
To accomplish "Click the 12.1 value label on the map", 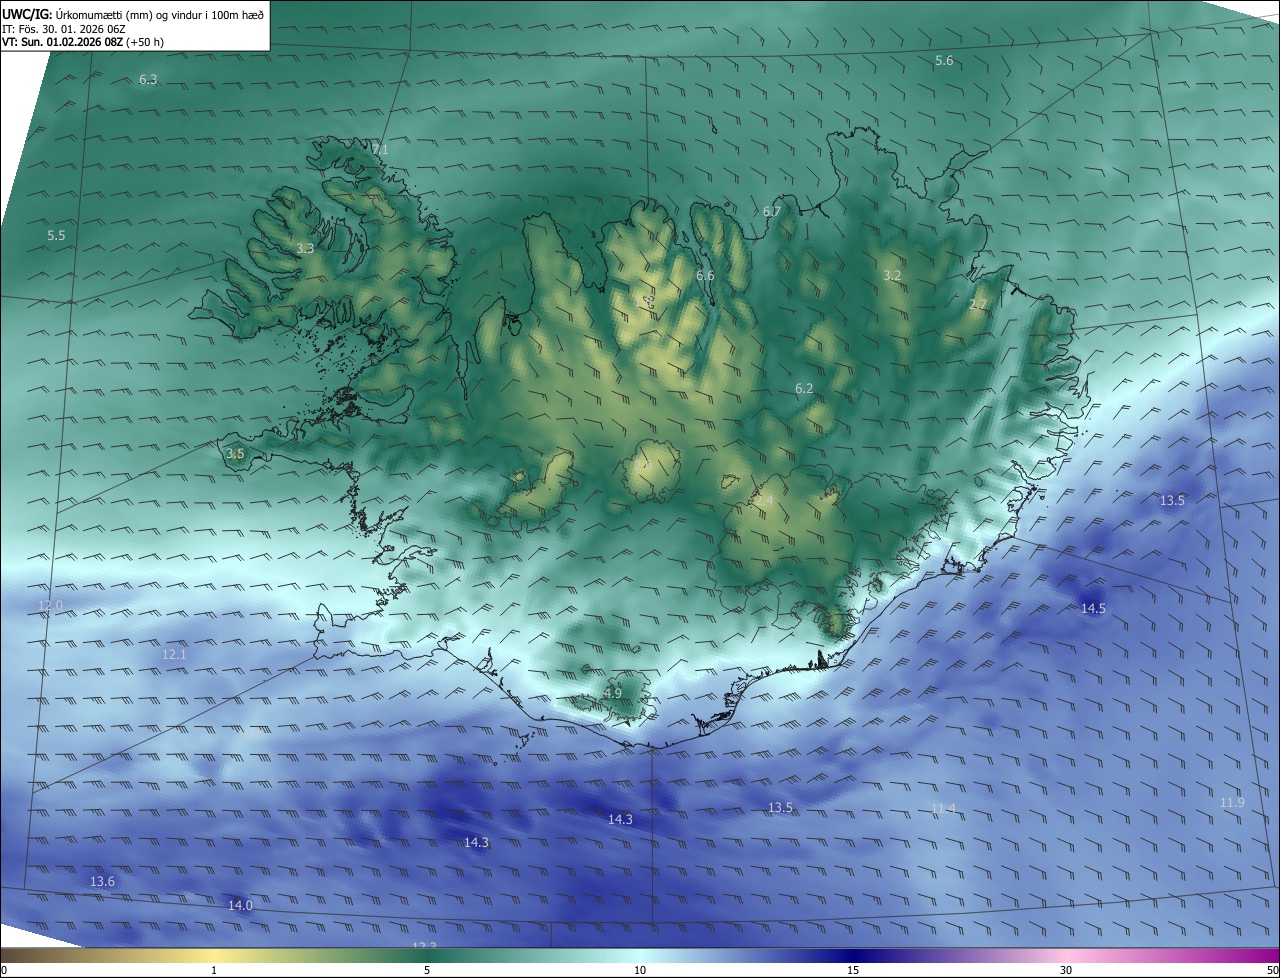I will [x=174, y=654].
